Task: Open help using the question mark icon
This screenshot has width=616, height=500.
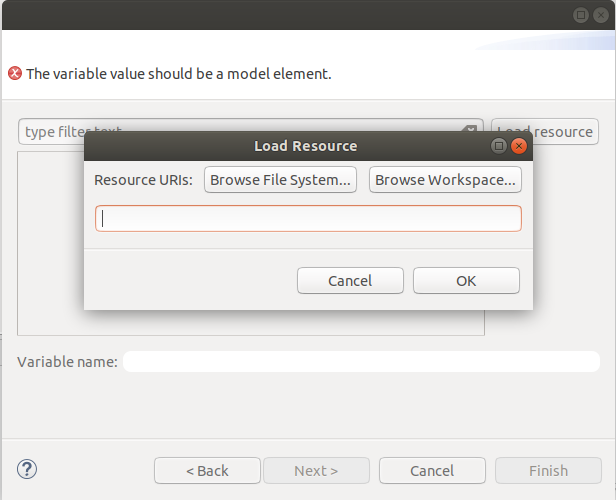Action: pos(27,469)
